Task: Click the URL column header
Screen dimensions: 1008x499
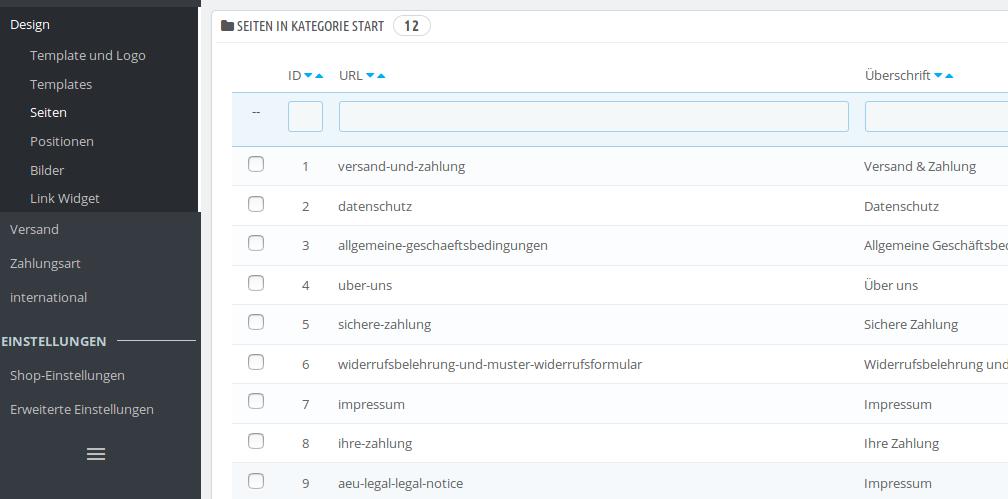Action: 351,76
